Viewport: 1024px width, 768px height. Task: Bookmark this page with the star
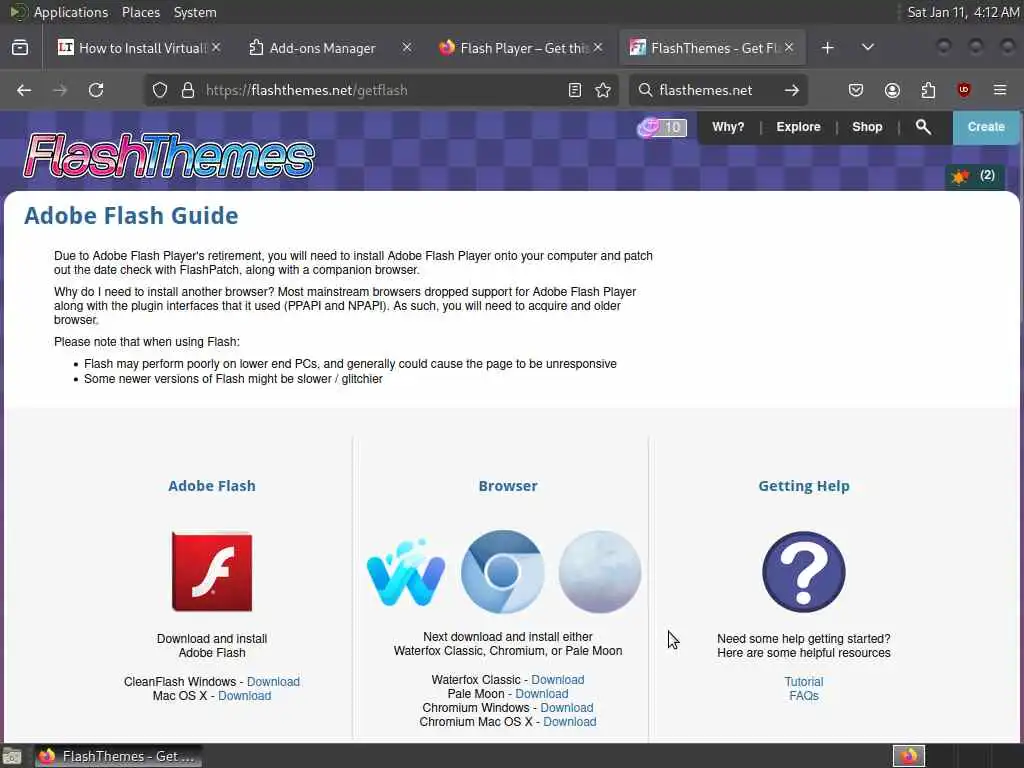click(603, 90)
